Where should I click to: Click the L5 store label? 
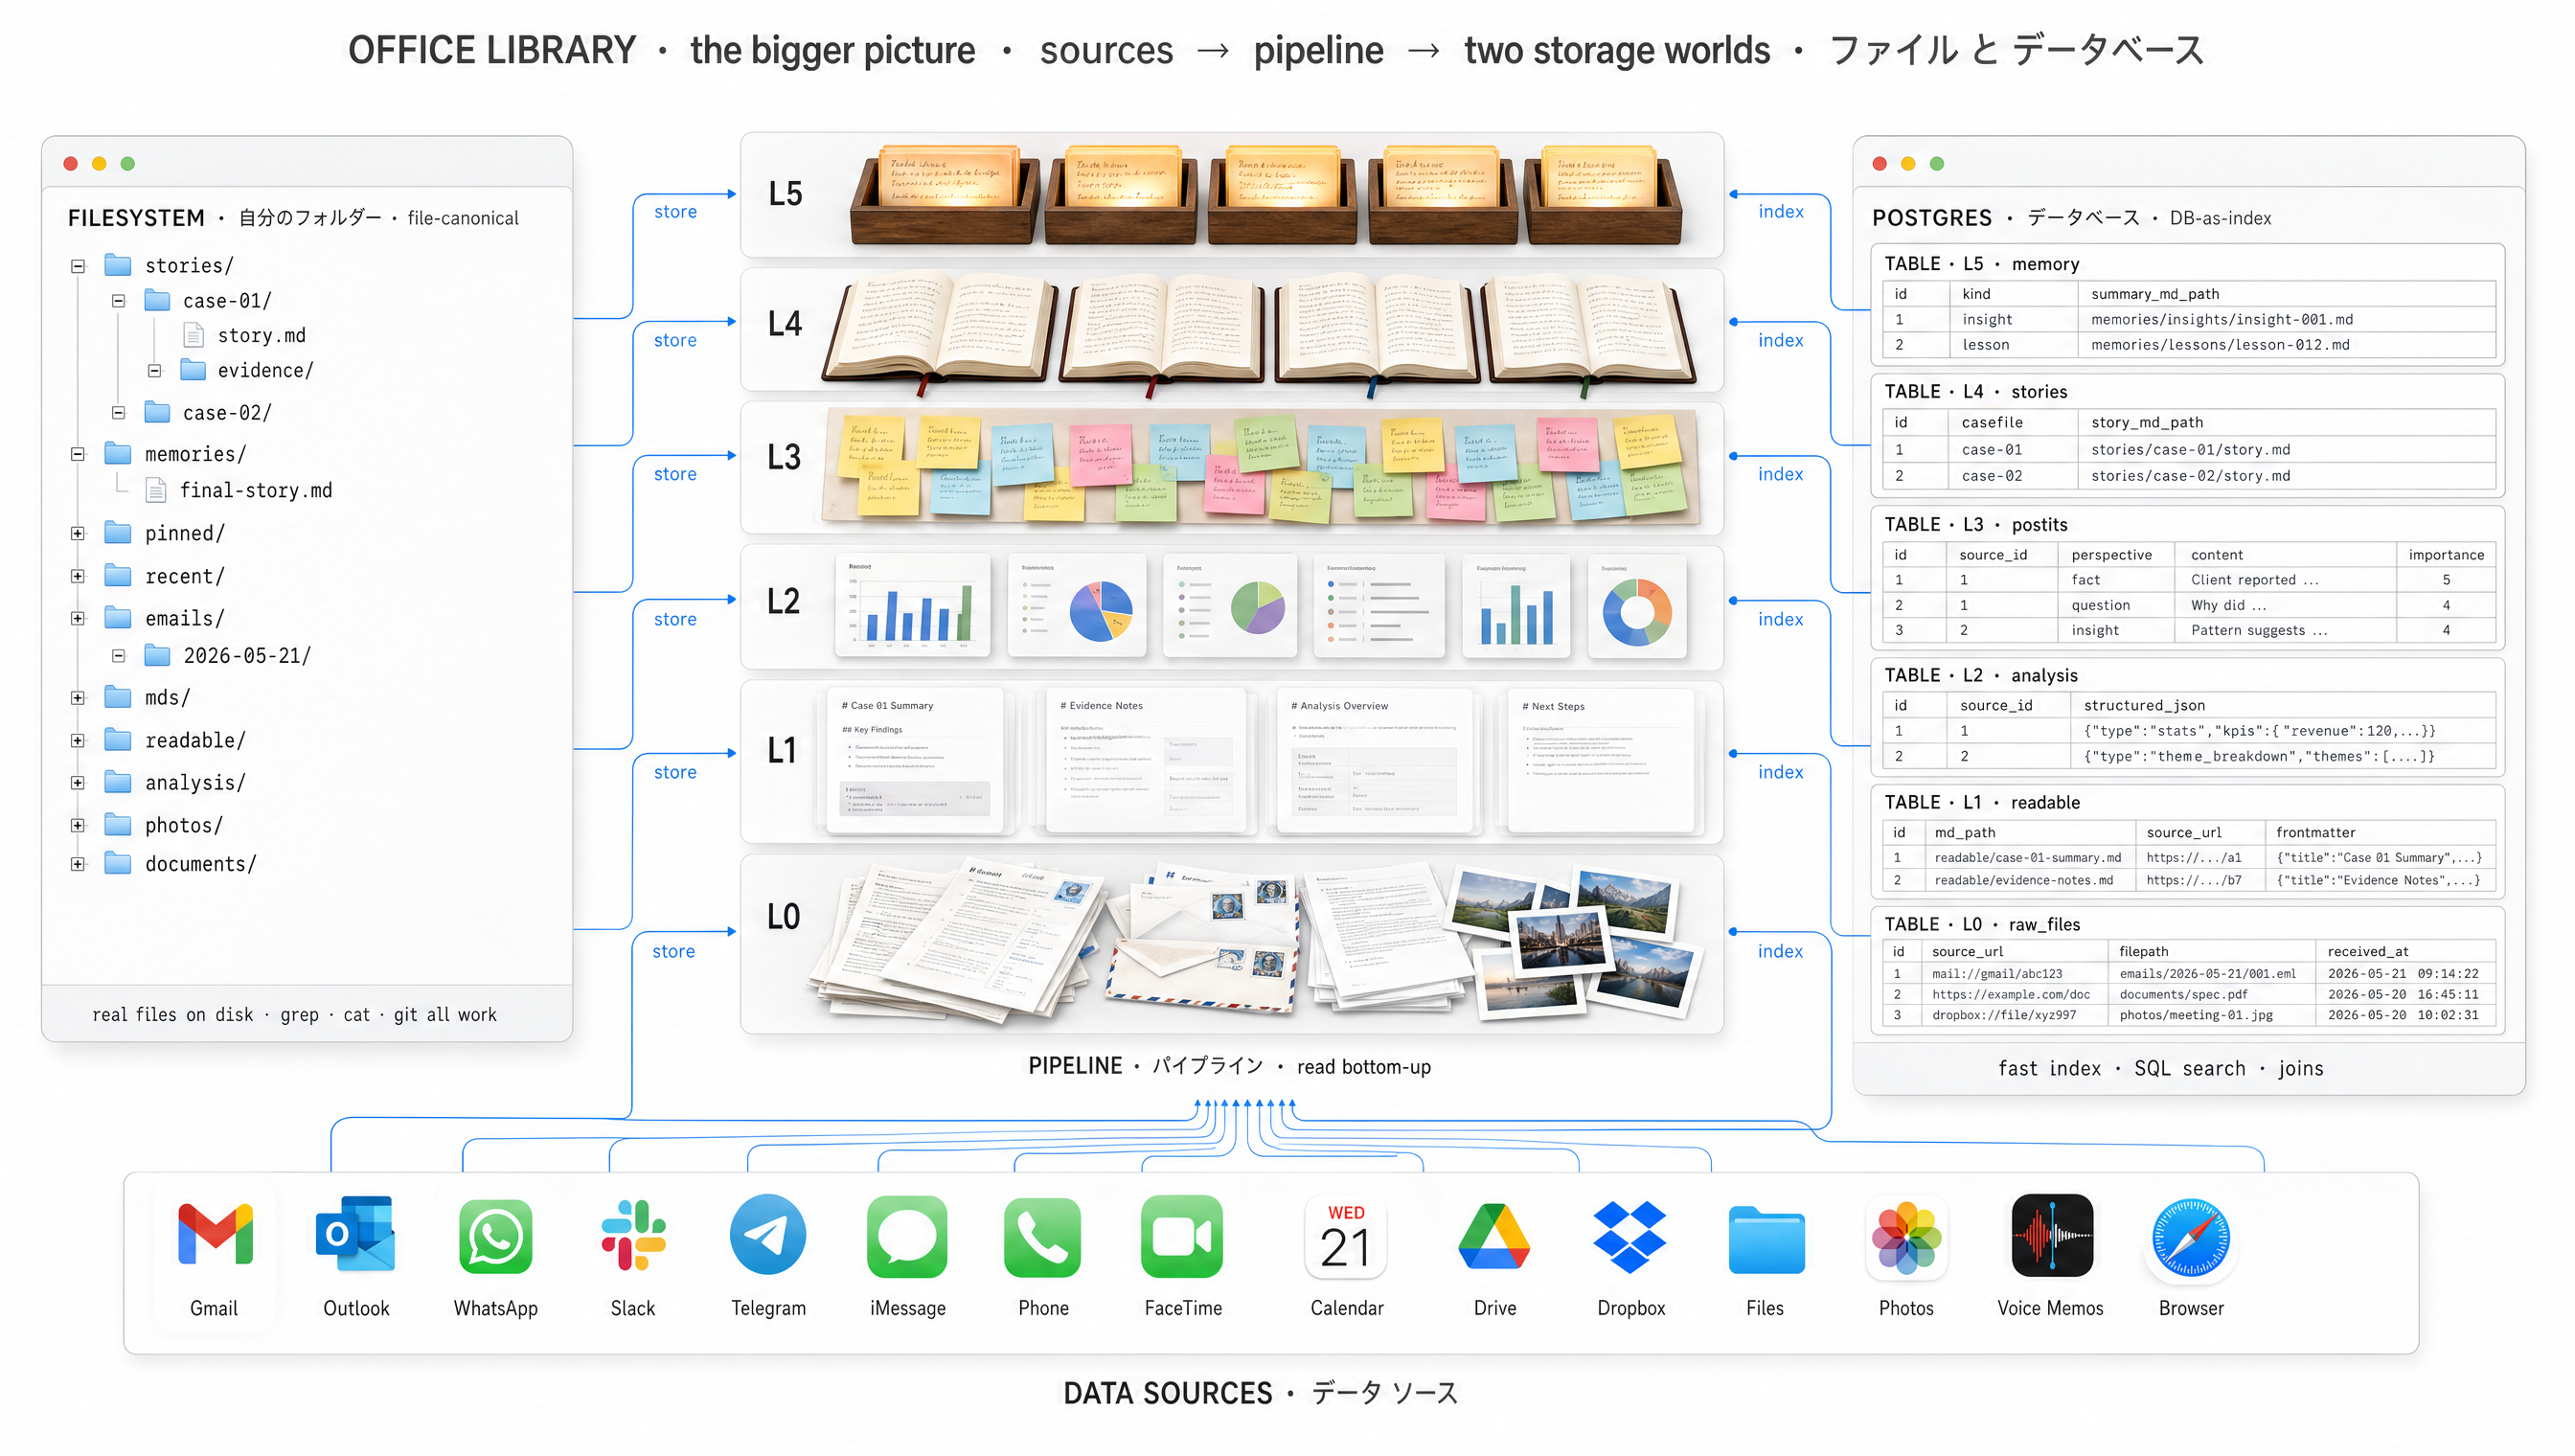(675, 211)
